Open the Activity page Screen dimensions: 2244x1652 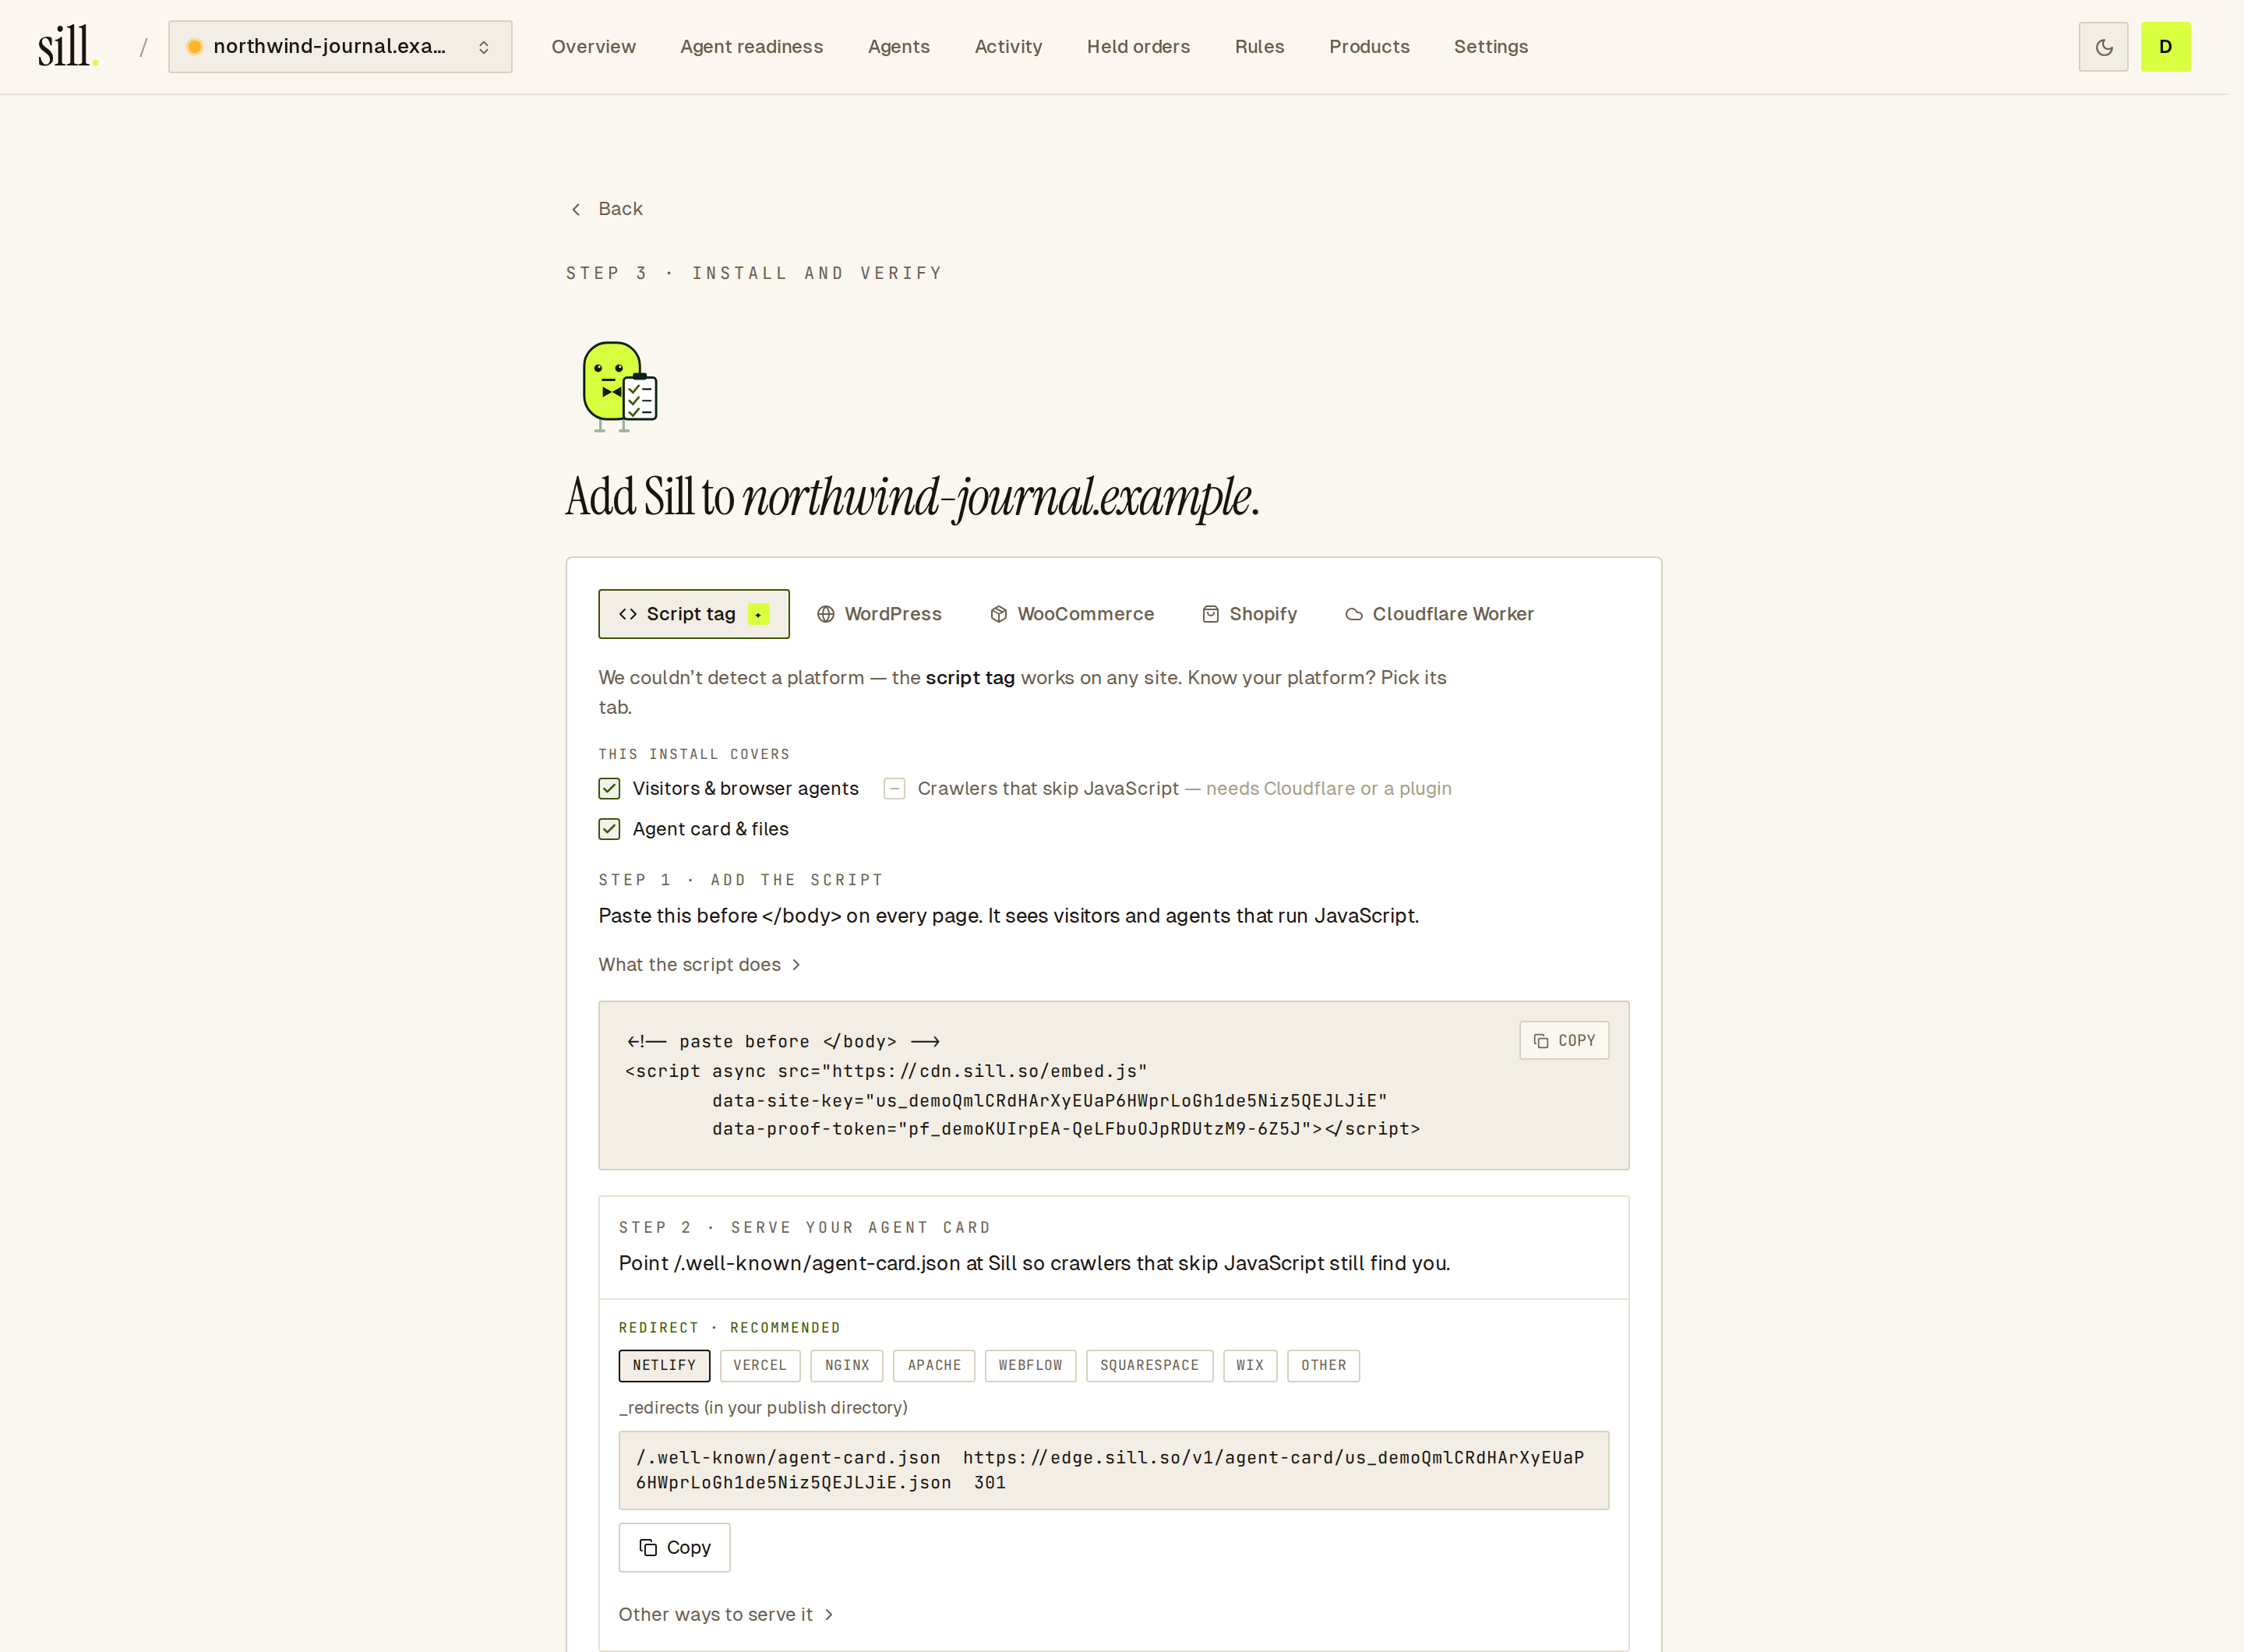point(1008,47)
